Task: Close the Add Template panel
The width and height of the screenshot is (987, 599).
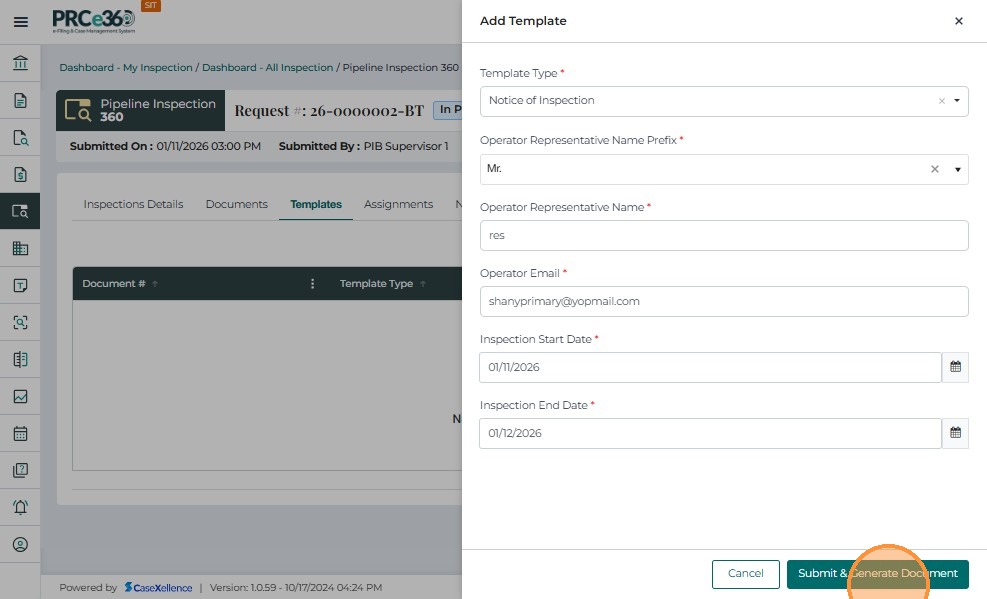Action: [x=958, y=21]
